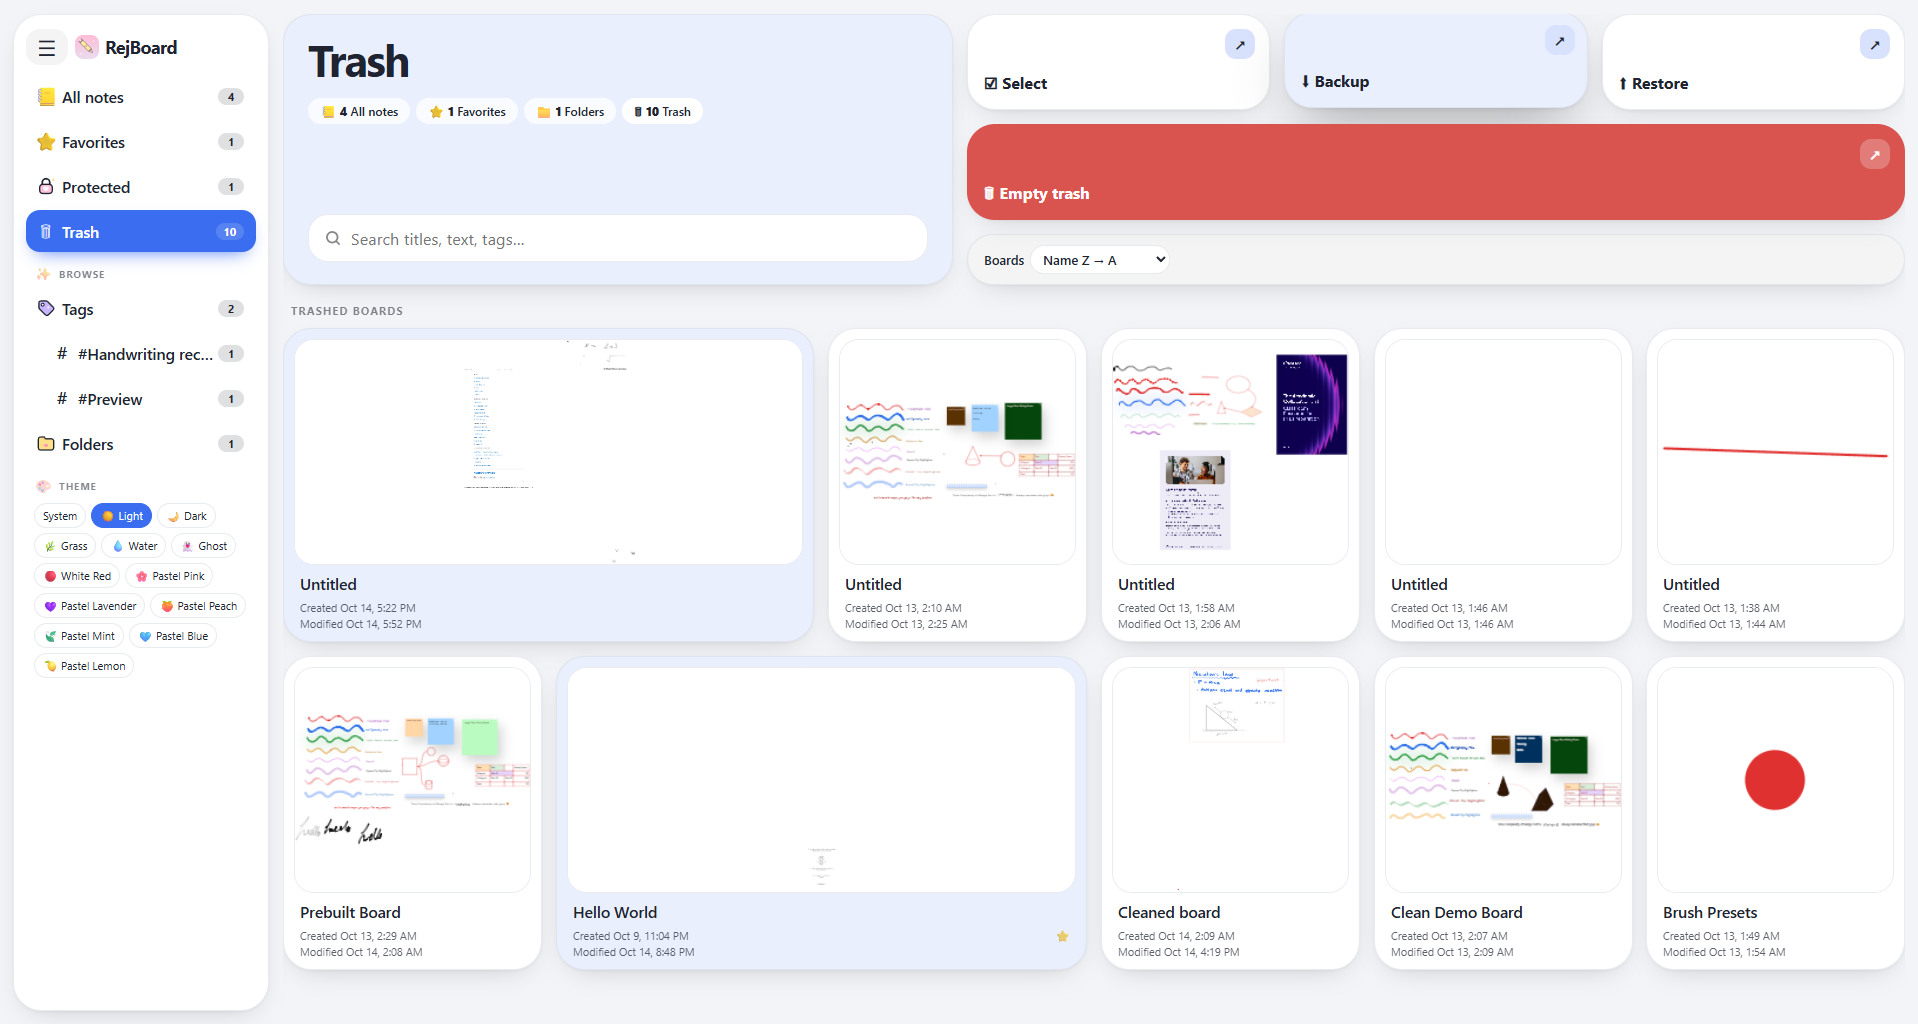Toggle the hamburger sidebar menu
Image resolution: width=1918 pixels, height=1024 pixels.
47,48
